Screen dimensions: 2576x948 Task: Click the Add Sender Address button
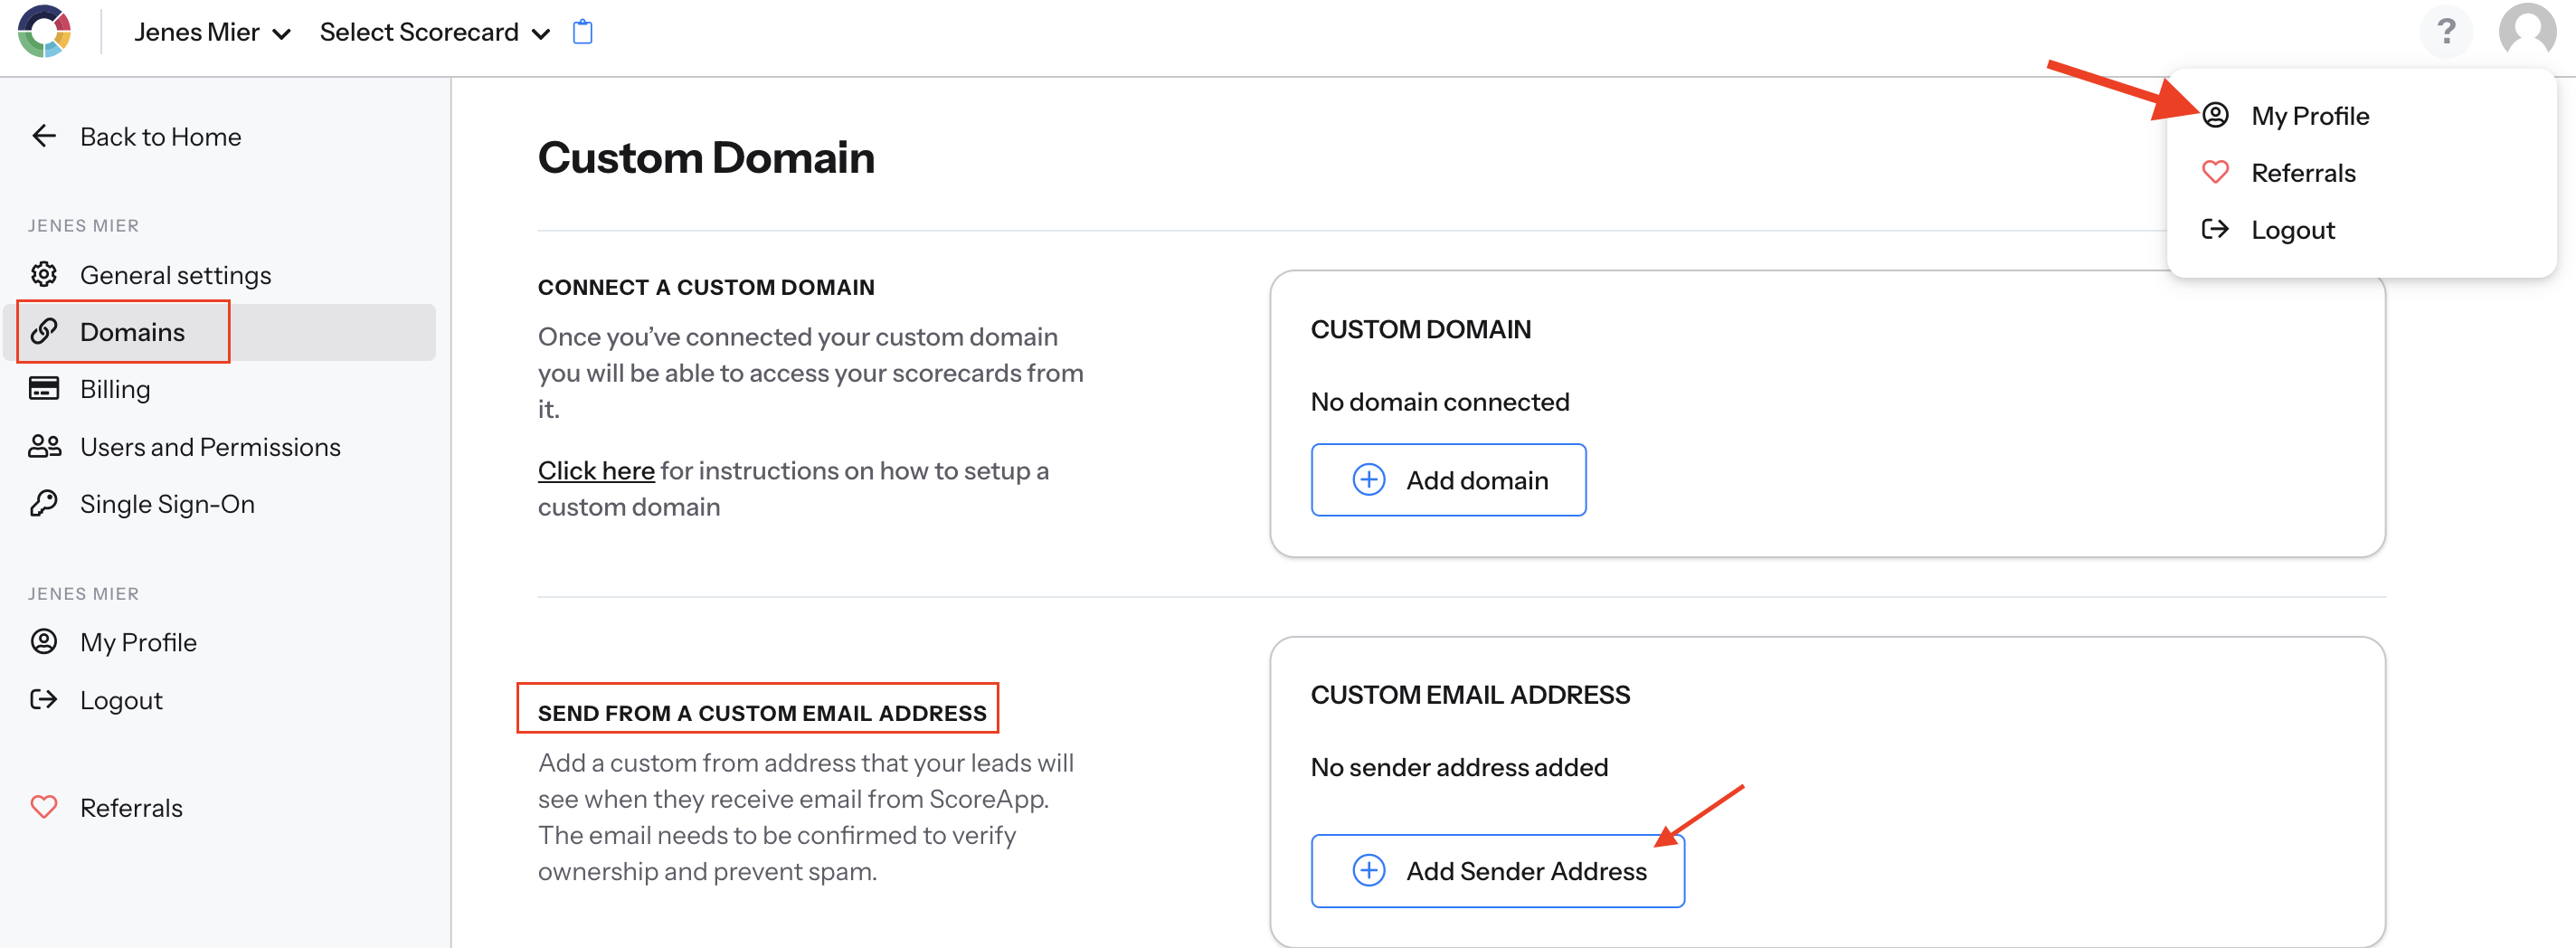1497,871
